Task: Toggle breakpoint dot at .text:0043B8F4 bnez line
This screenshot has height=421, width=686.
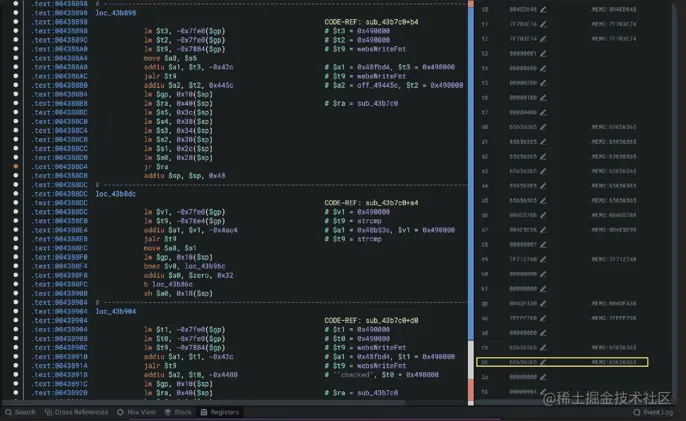Action: (x=16, y=266)
